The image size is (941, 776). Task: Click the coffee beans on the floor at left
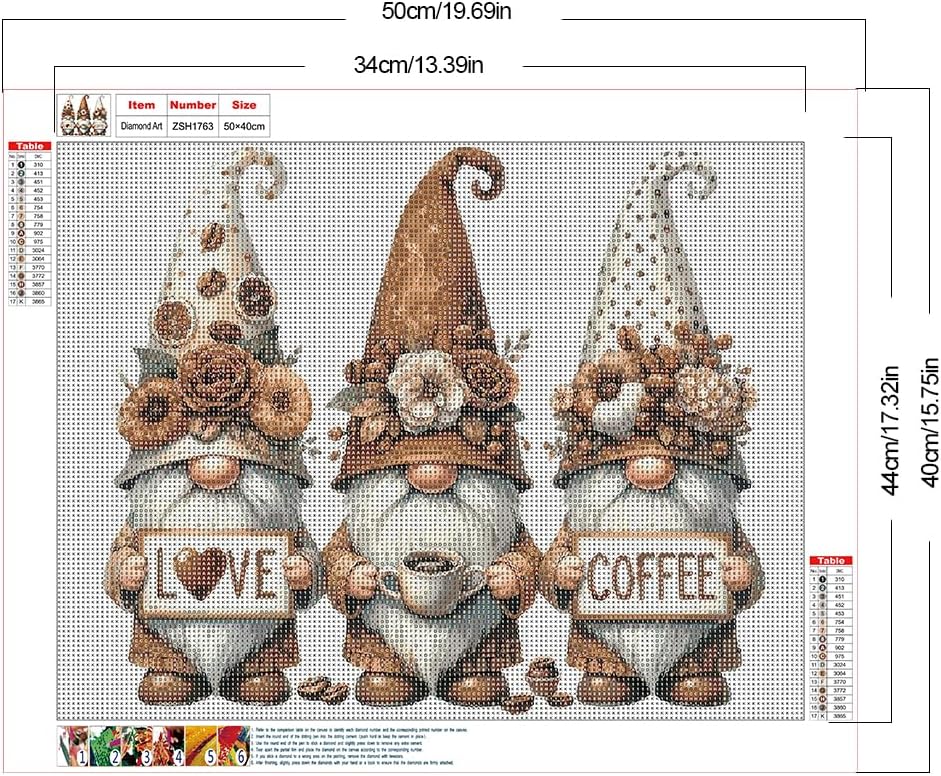pyautogui.click(x=322, y=689)
